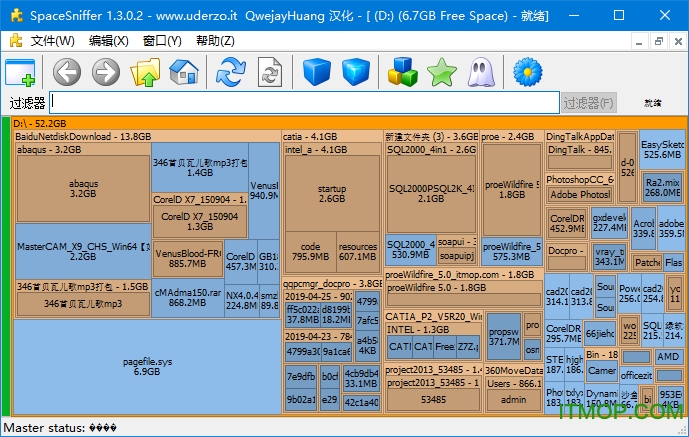
Task: Go up one level with the folder-arrow icon
Action: coord(145,72)
